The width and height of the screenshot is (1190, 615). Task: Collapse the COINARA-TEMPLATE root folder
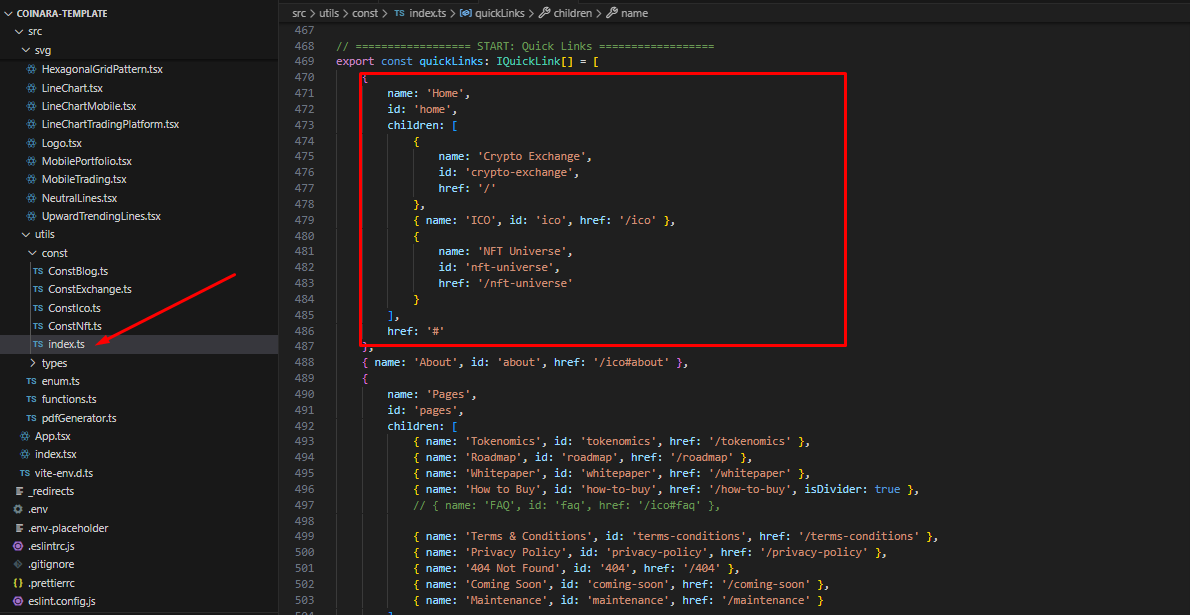8,14
